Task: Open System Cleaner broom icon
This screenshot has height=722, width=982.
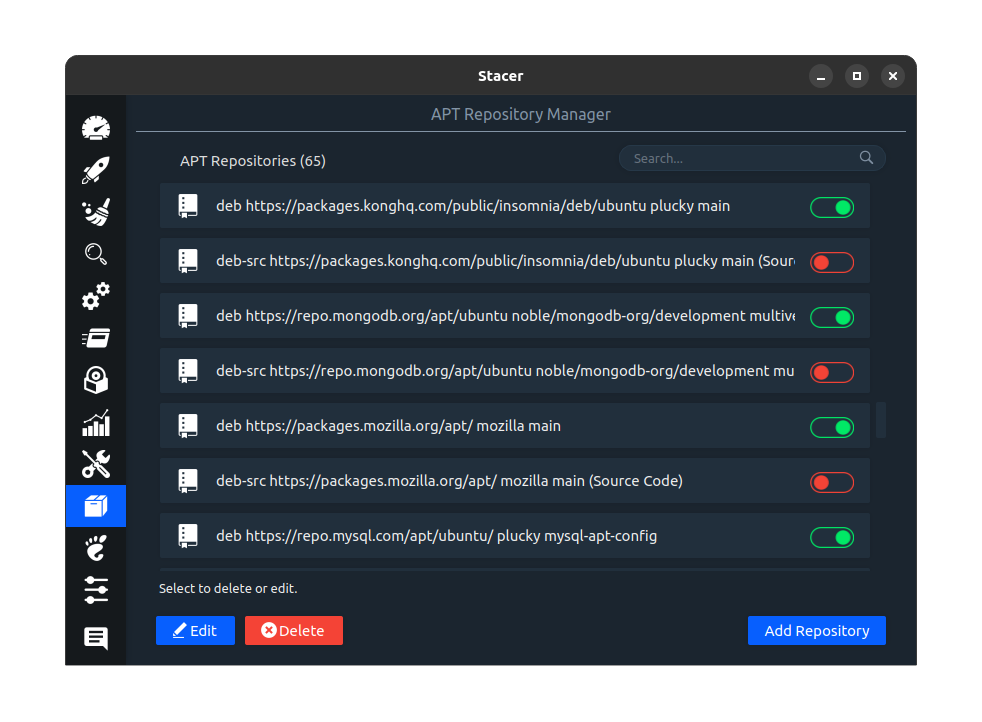Action: 96,212
